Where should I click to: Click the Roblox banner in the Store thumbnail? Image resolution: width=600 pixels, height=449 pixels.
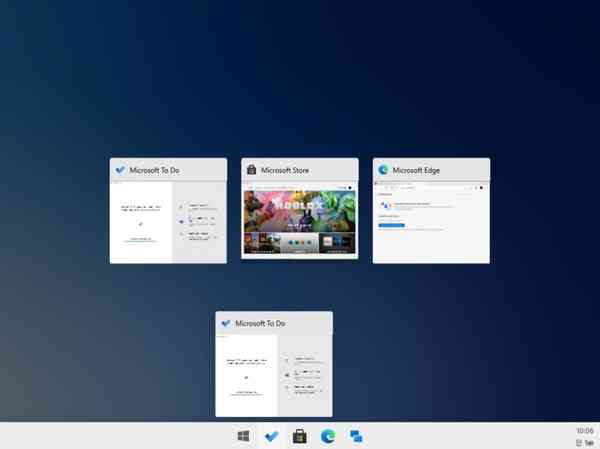(299, 208)
